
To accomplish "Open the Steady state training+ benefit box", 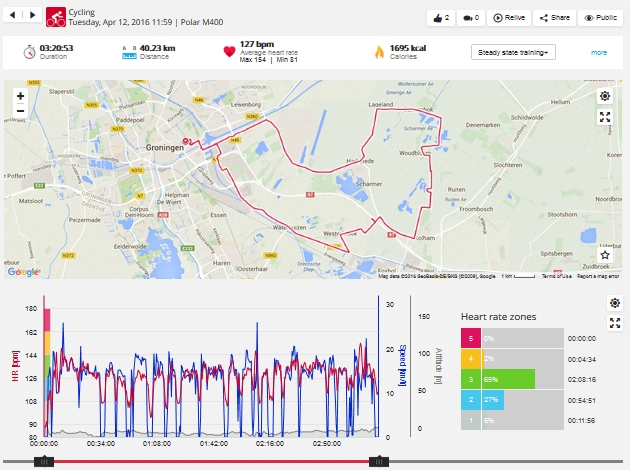I will pyautogui.click(x=511, y=52).
